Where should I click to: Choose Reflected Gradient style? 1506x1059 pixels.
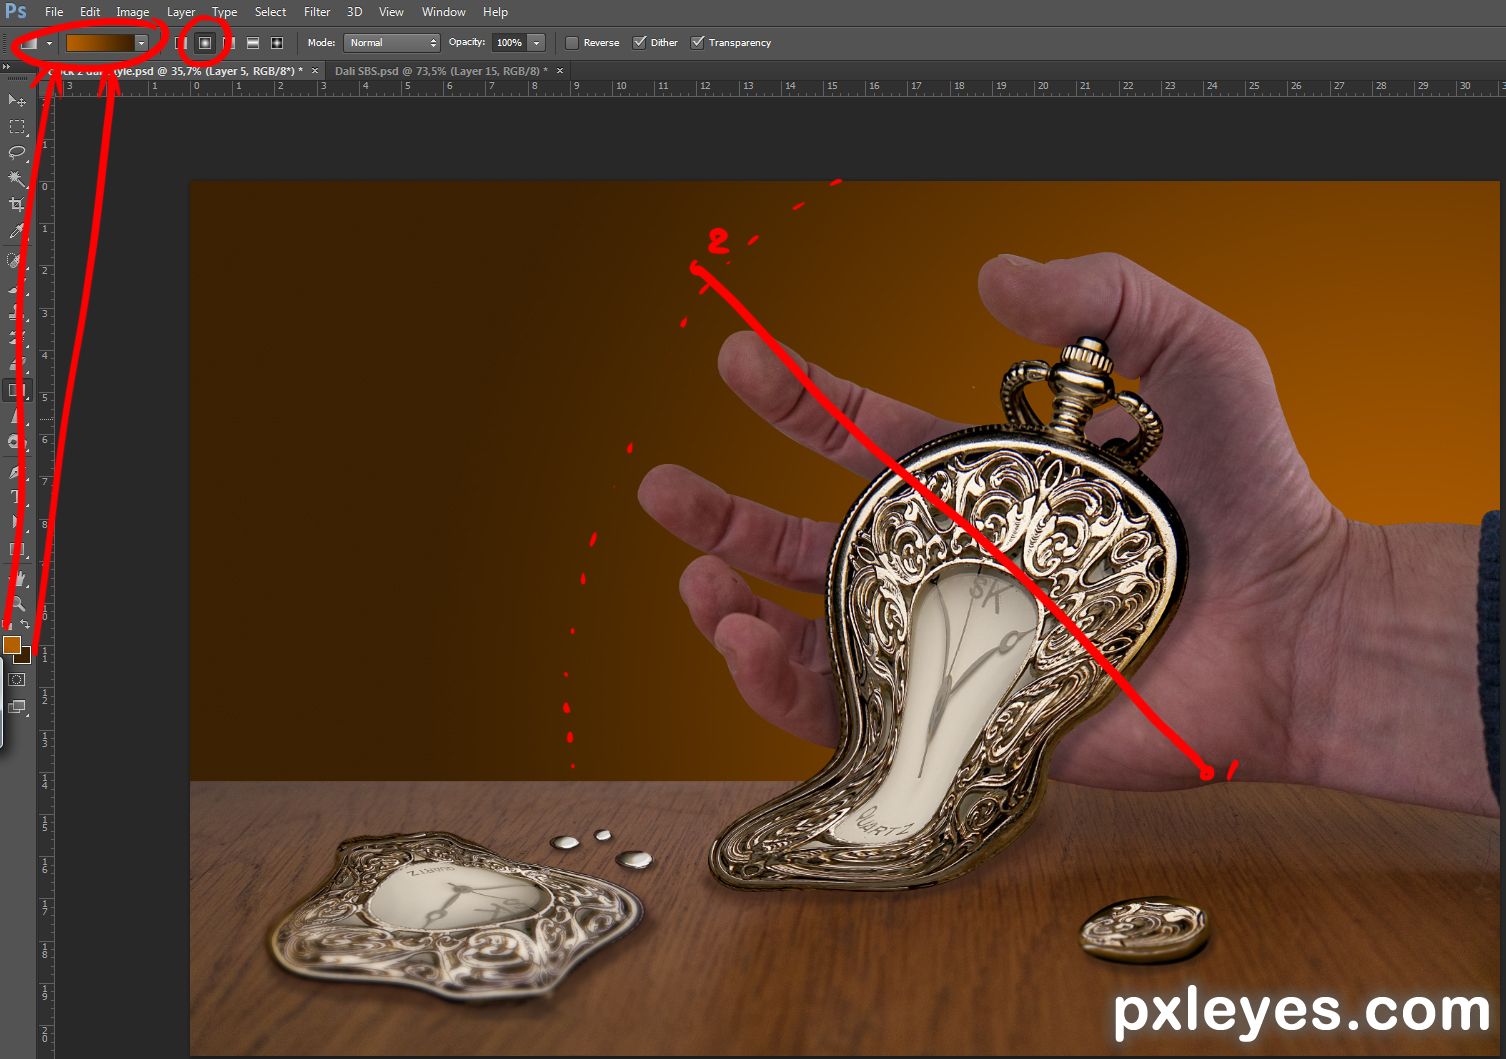253,43
